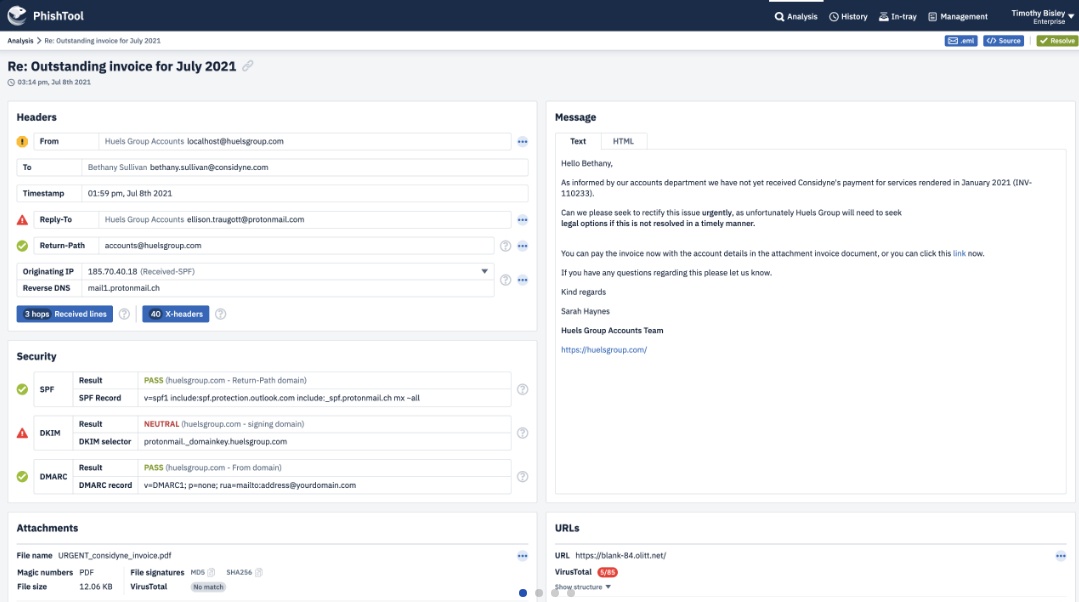Screen dimensions: 1079x602
Task: Click the From address localhost@huelsgroup.com
Action: click(235, 141)
